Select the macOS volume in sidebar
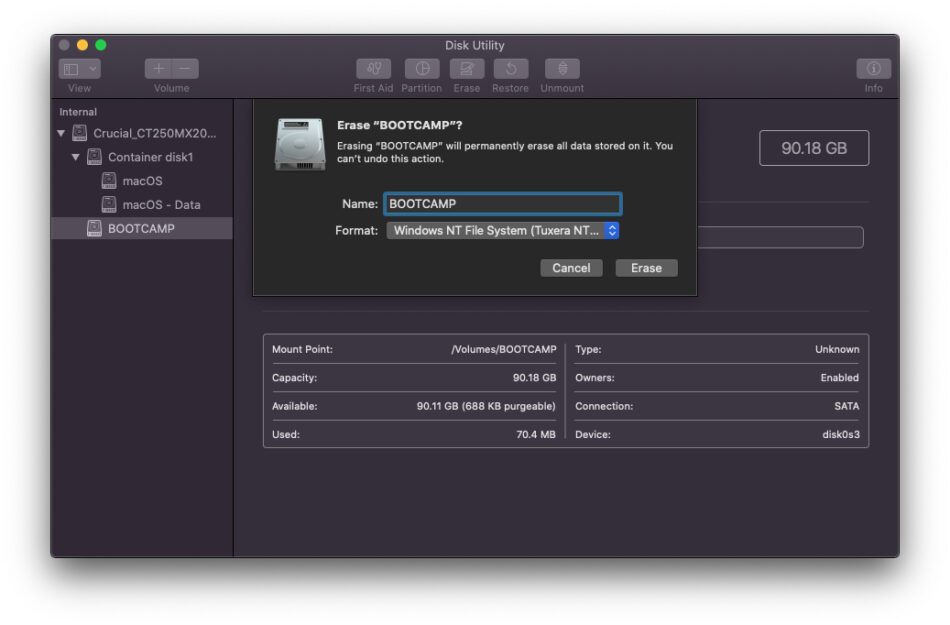 [141, 181]
